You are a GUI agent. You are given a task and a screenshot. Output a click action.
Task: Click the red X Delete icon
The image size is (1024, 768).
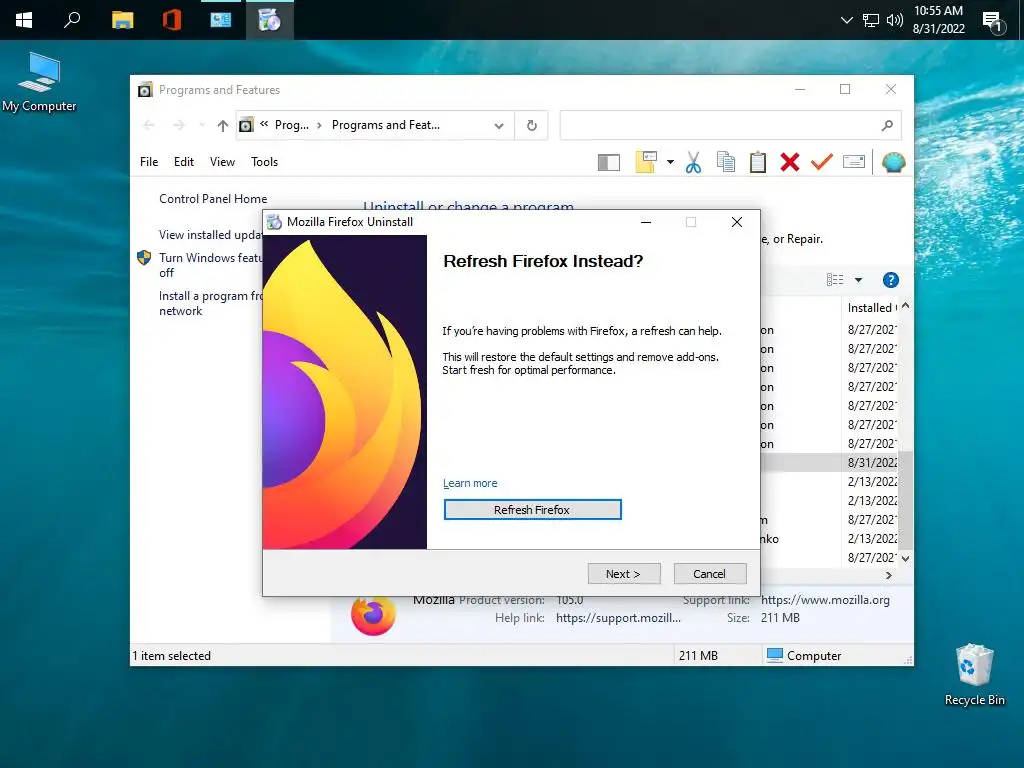[x=790, y=162]
